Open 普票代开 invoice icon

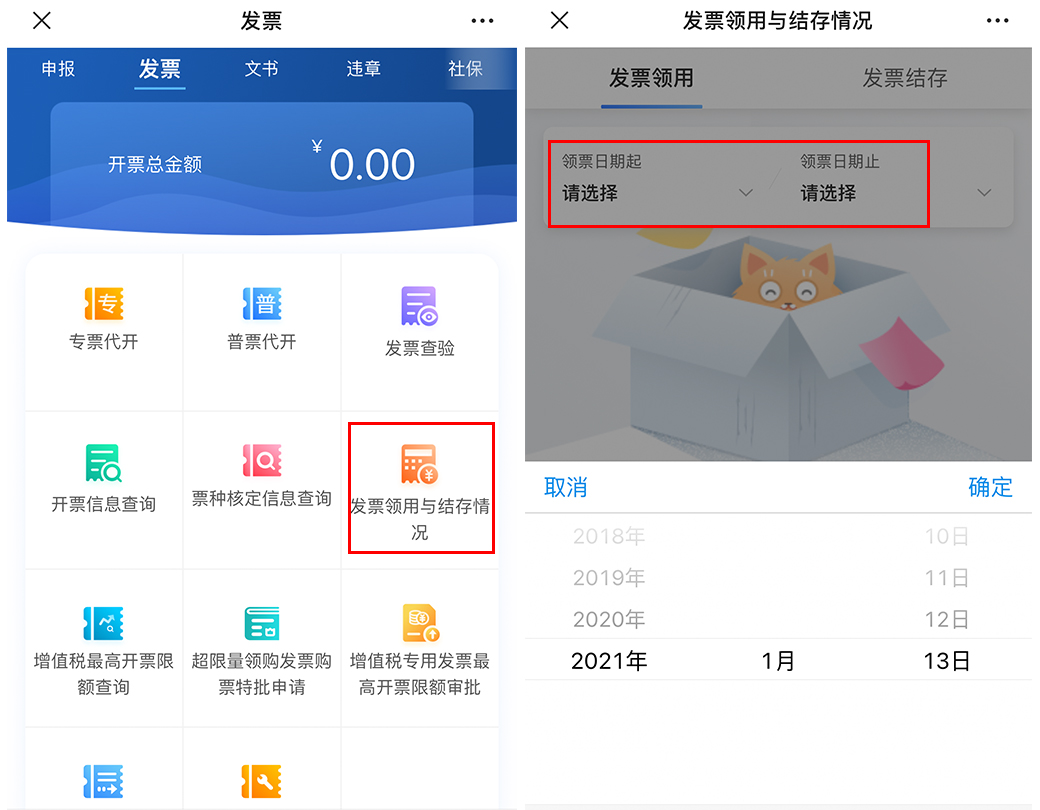[x=262, y=303]
